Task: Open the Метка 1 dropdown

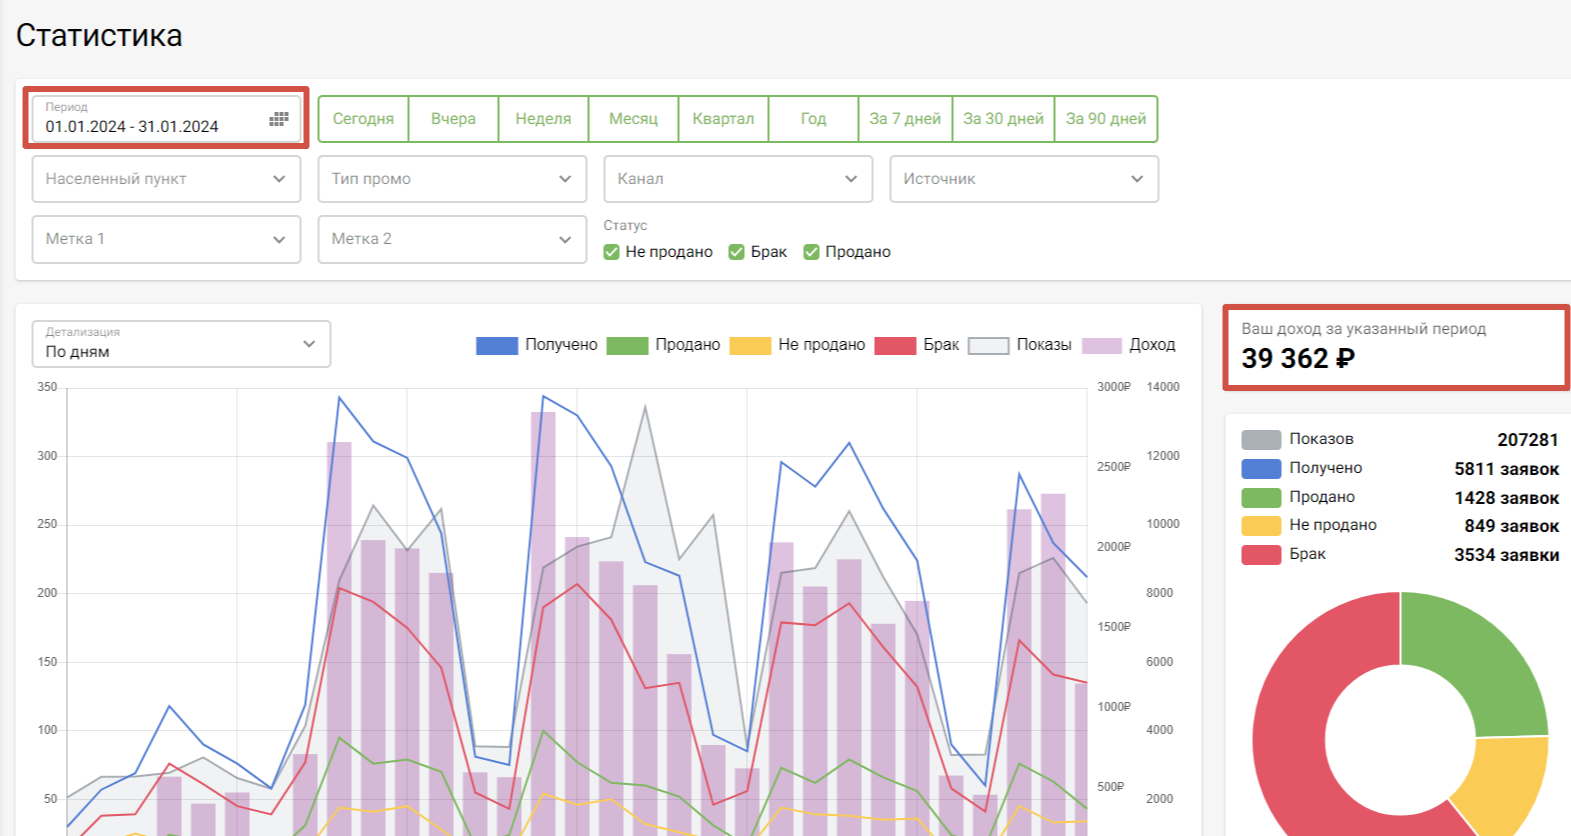Action: pos(166,239)
